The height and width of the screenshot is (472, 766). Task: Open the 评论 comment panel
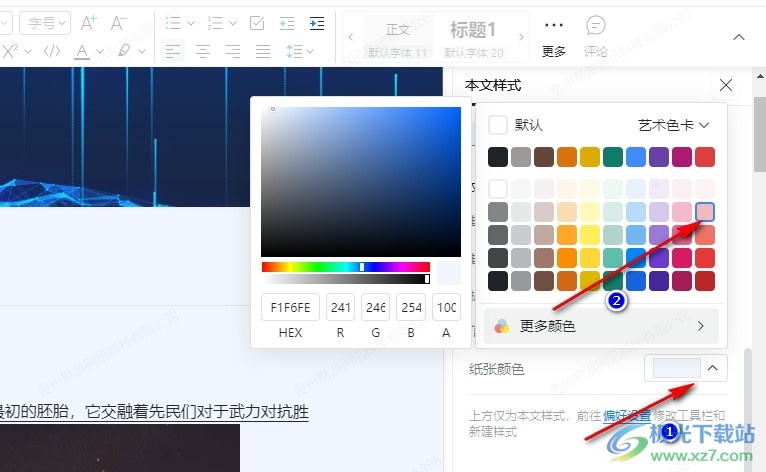pos(596,38)
